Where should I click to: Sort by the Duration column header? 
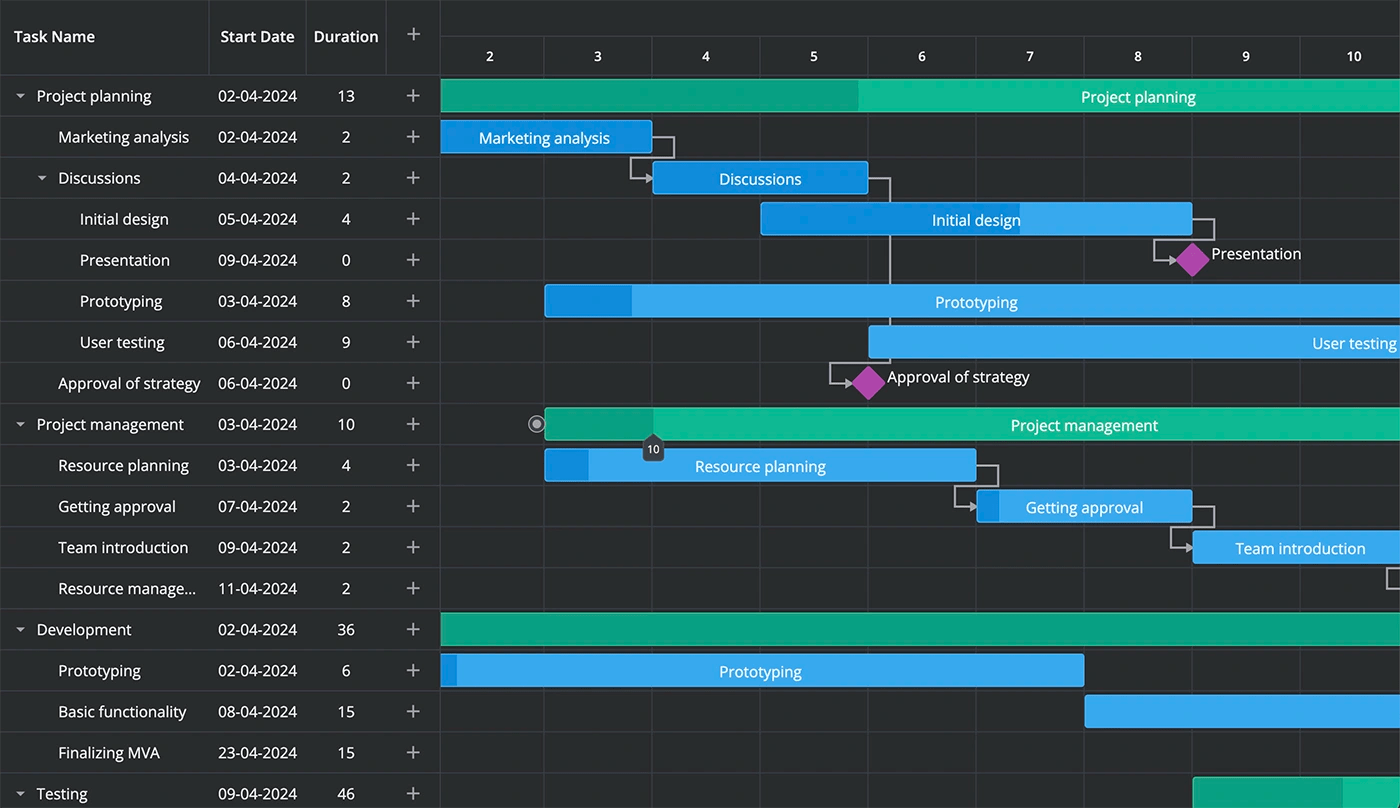click(x=346, y=37)
